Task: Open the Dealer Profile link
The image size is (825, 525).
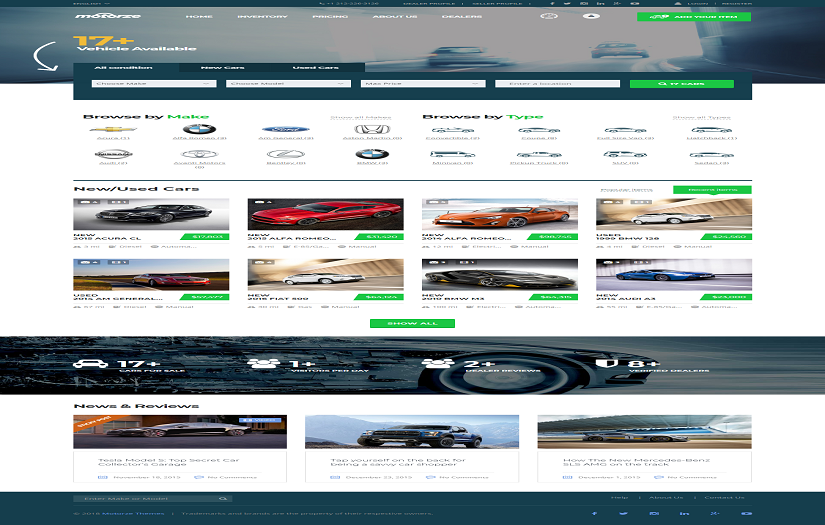Action: [x=429, y=3]
